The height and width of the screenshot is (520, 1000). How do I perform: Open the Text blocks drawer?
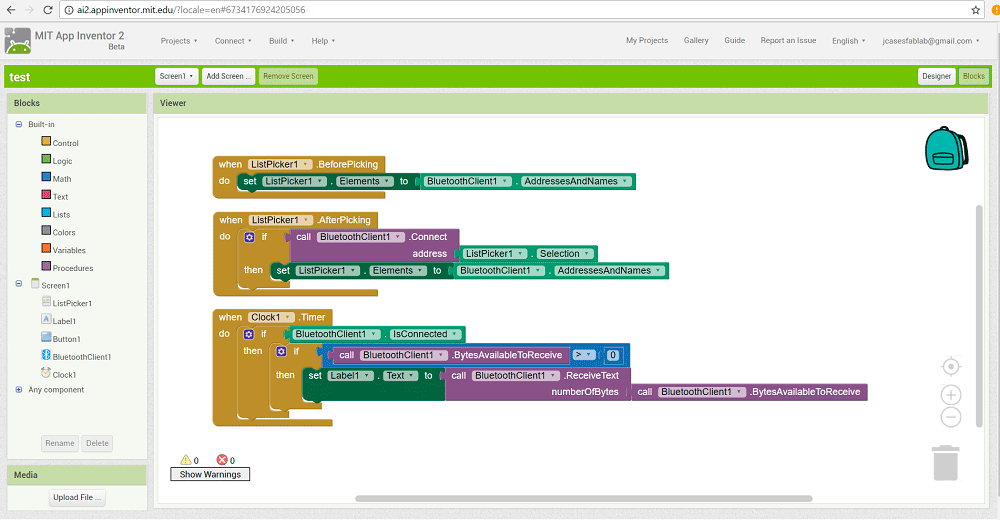[x=60, y=197]
